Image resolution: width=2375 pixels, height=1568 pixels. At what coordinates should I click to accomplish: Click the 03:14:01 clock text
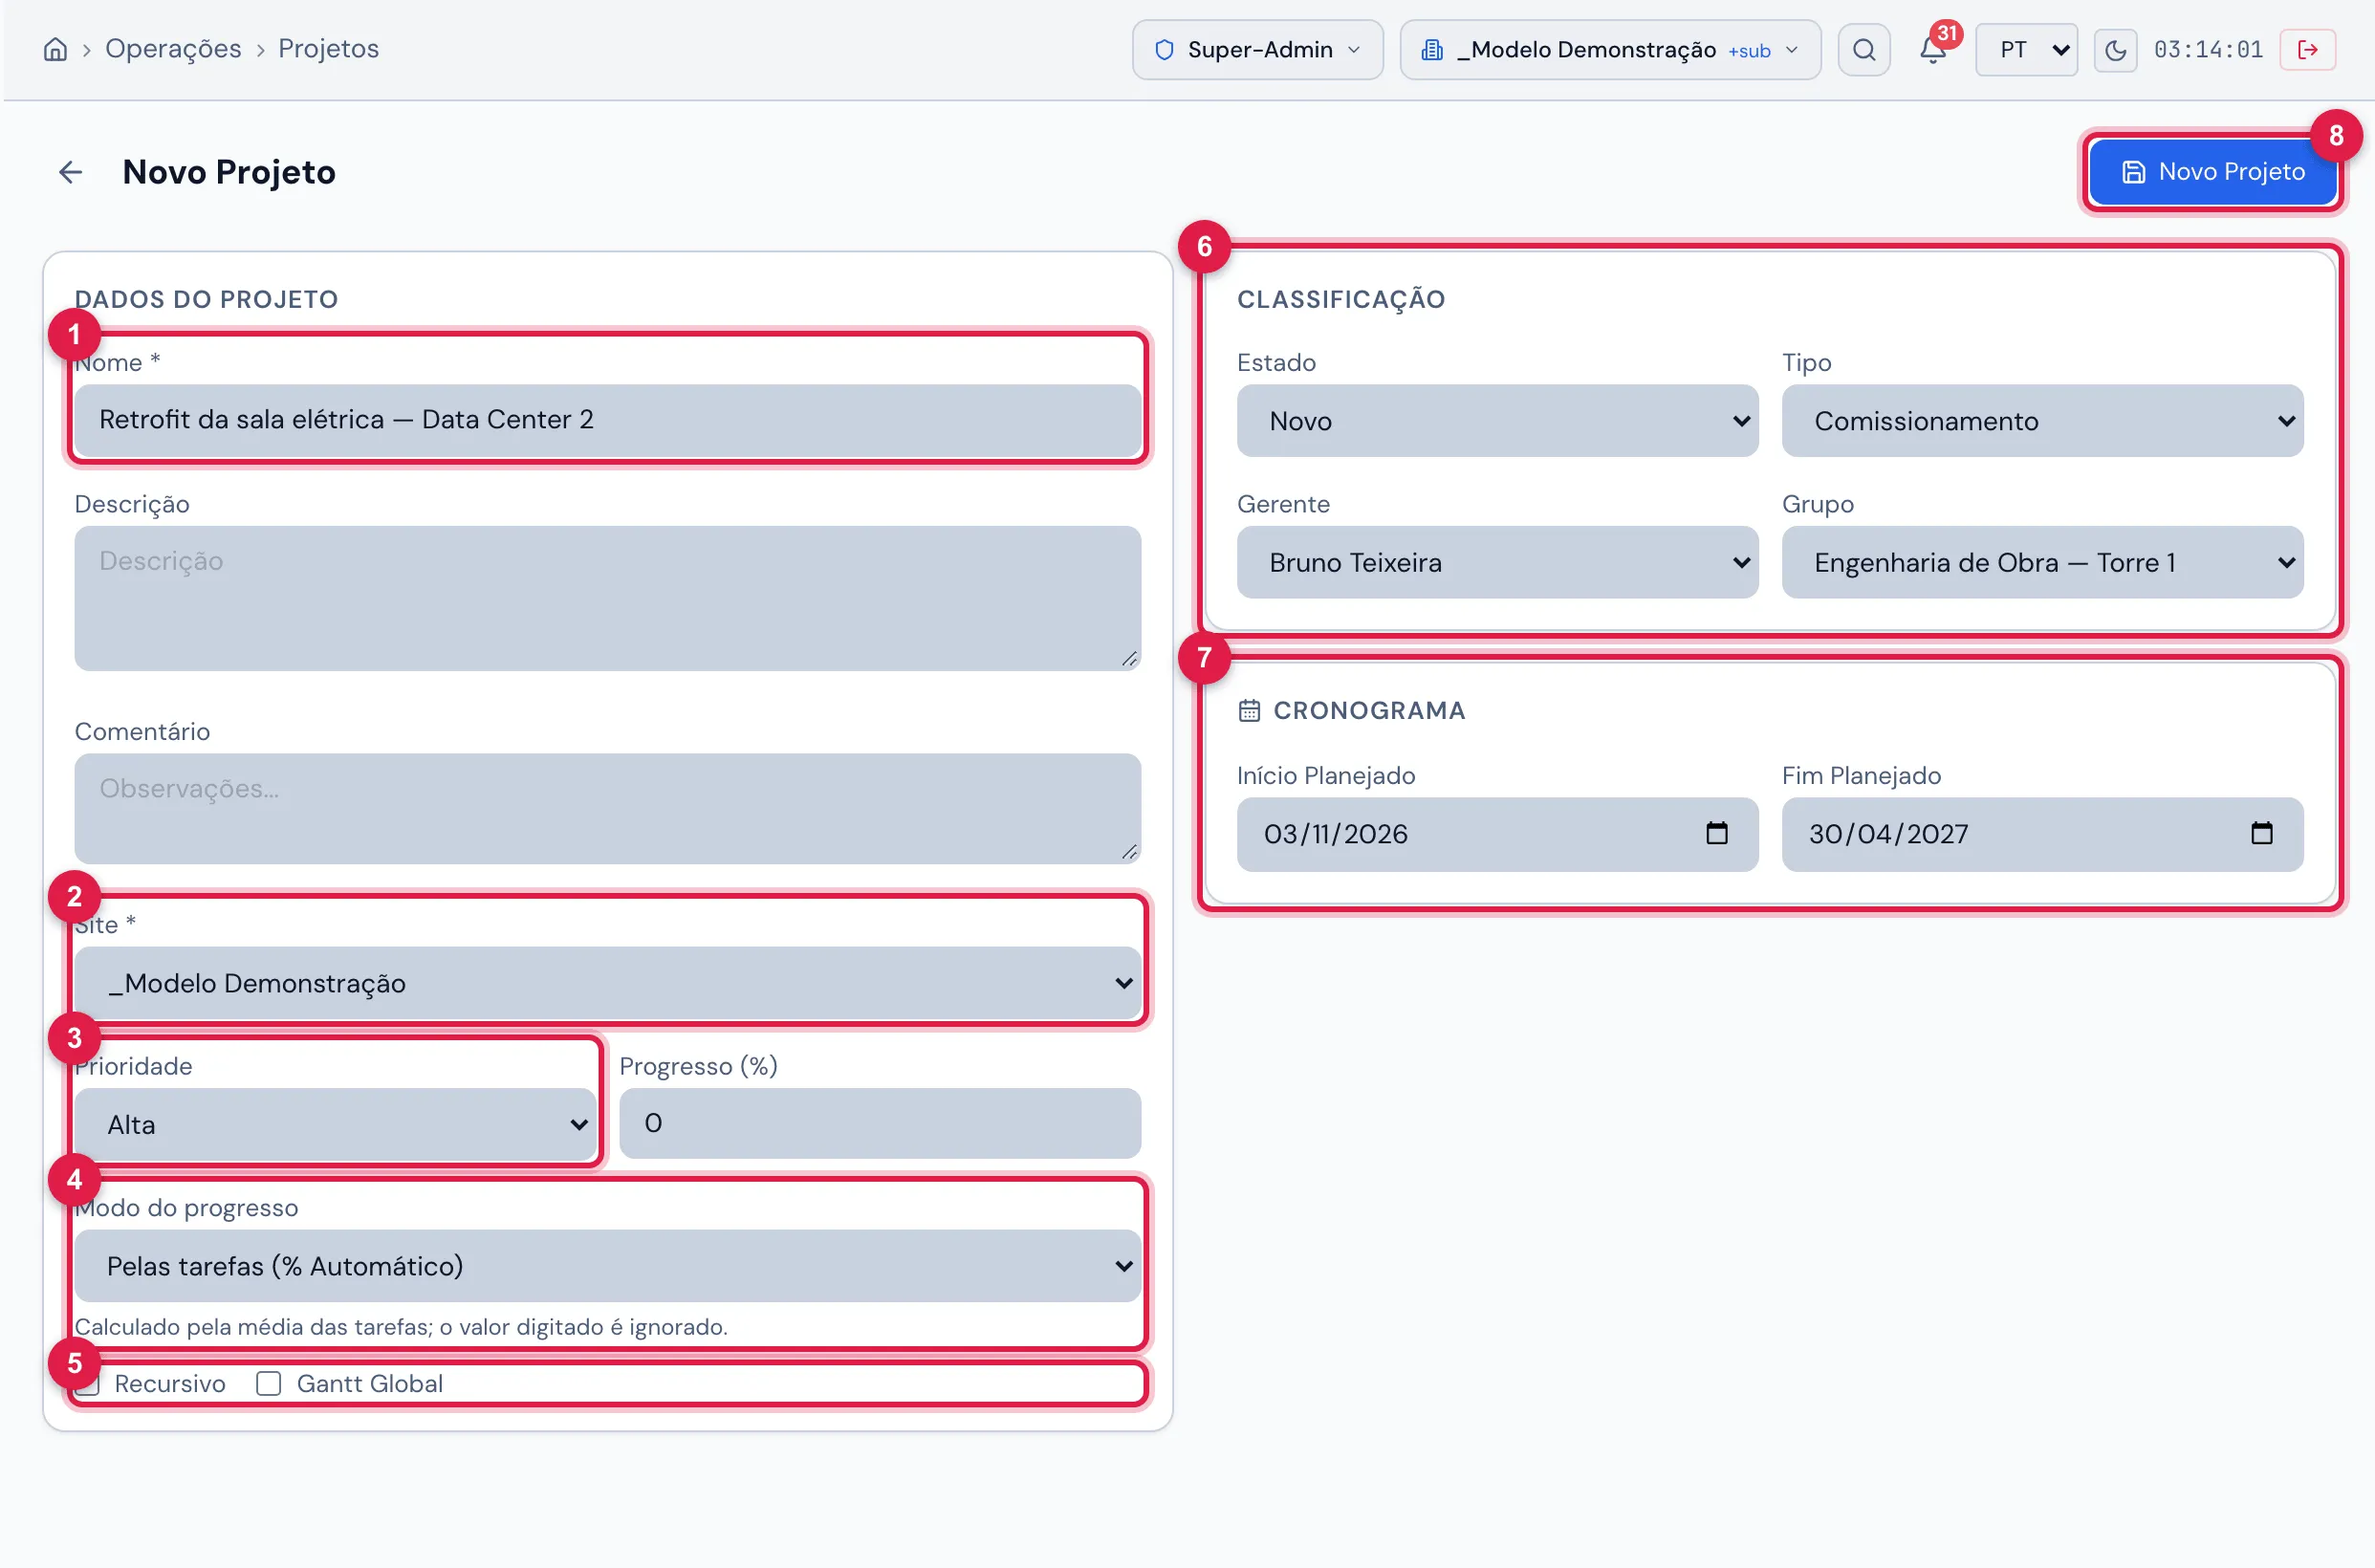[x=2207, y=50]
